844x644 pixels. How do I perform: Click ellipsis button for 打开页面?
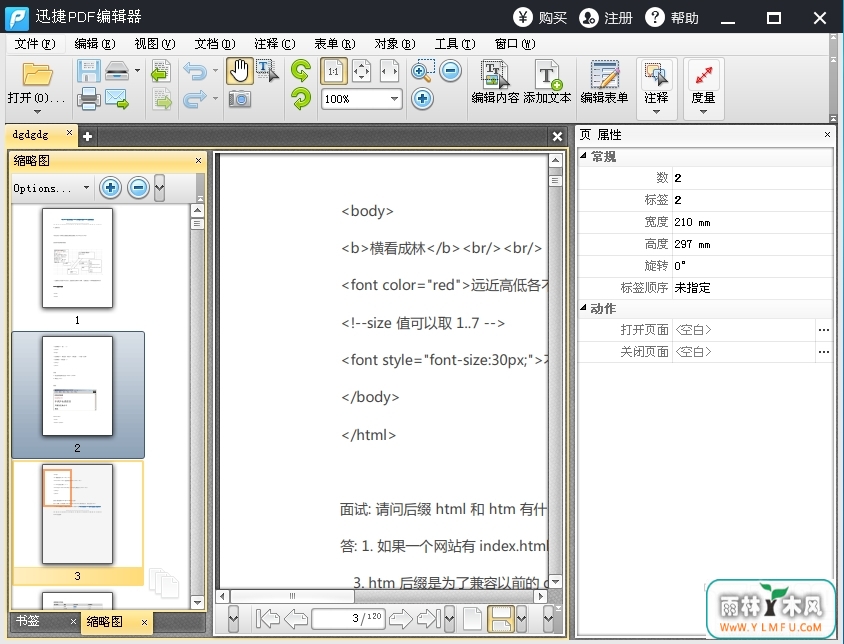824,330
